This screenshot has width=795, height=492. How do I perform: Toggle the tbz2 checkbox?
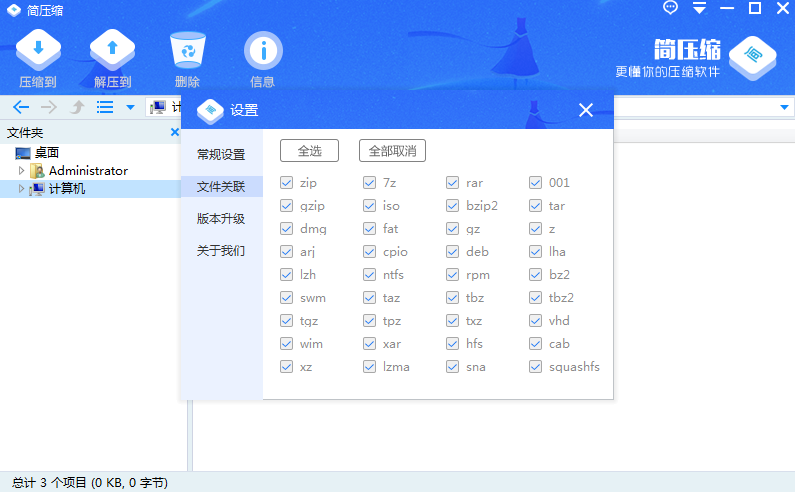[x=535, y=298]
